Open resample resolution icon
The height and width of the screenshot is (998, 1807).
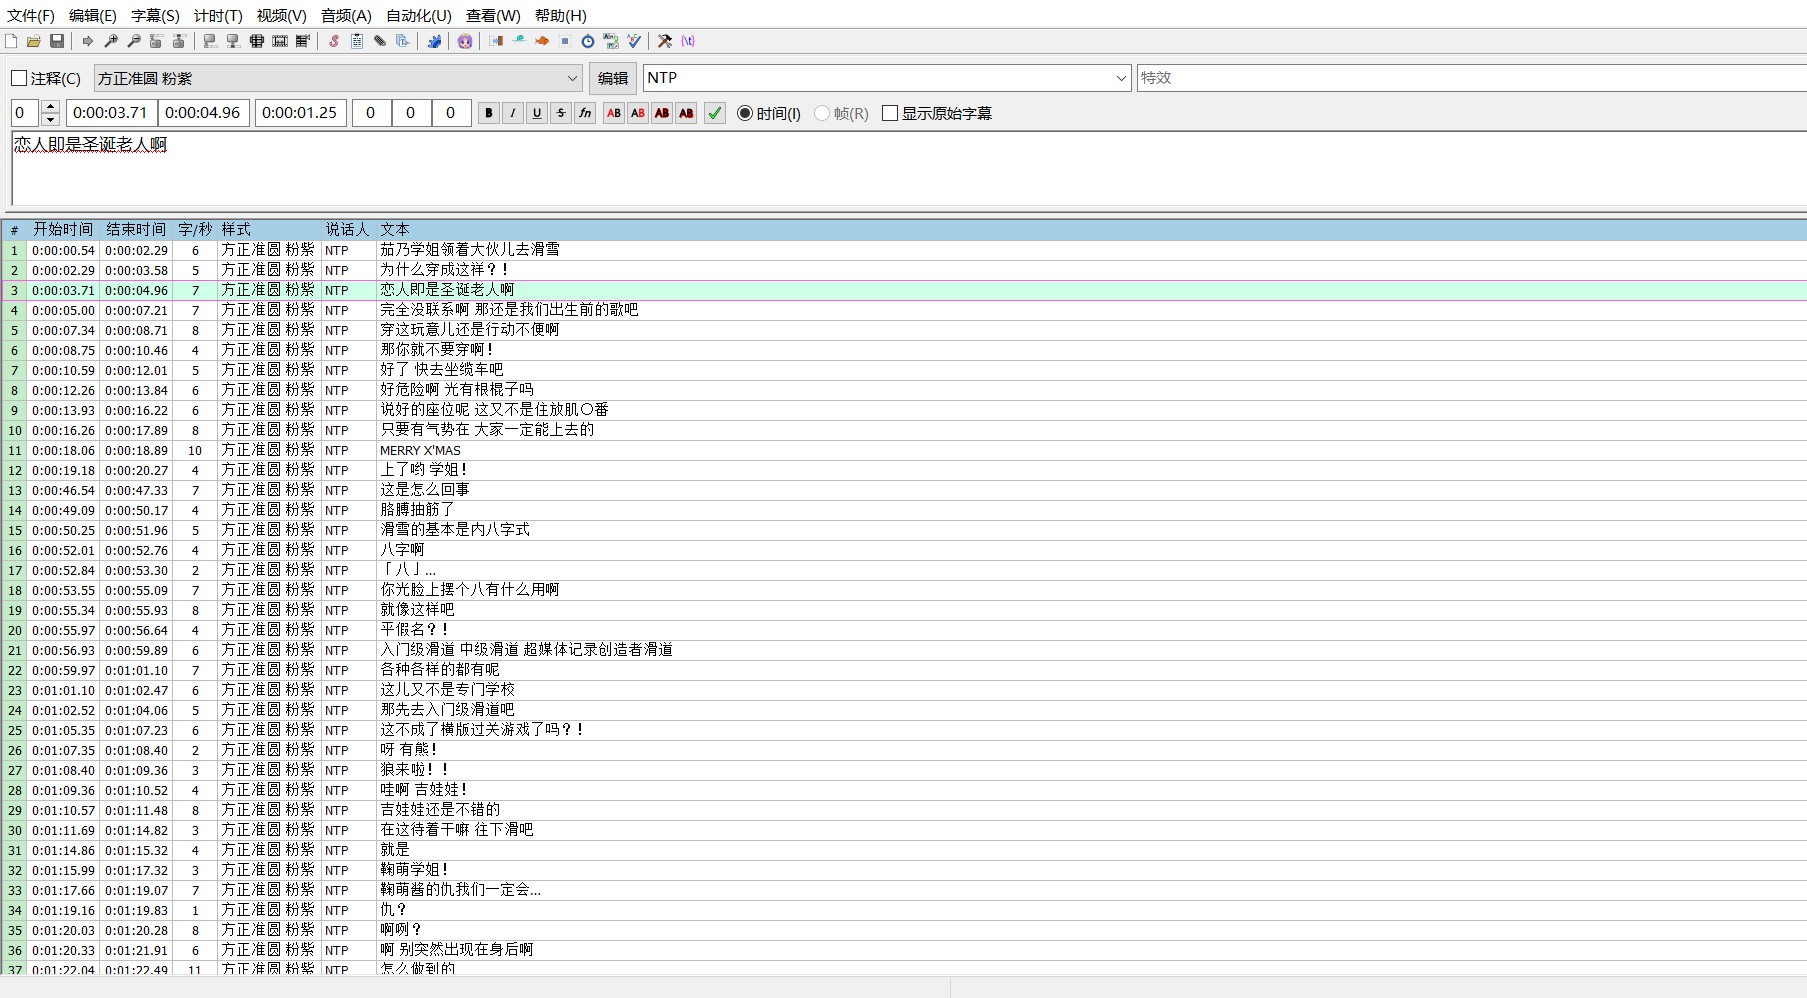coord(565,41)
